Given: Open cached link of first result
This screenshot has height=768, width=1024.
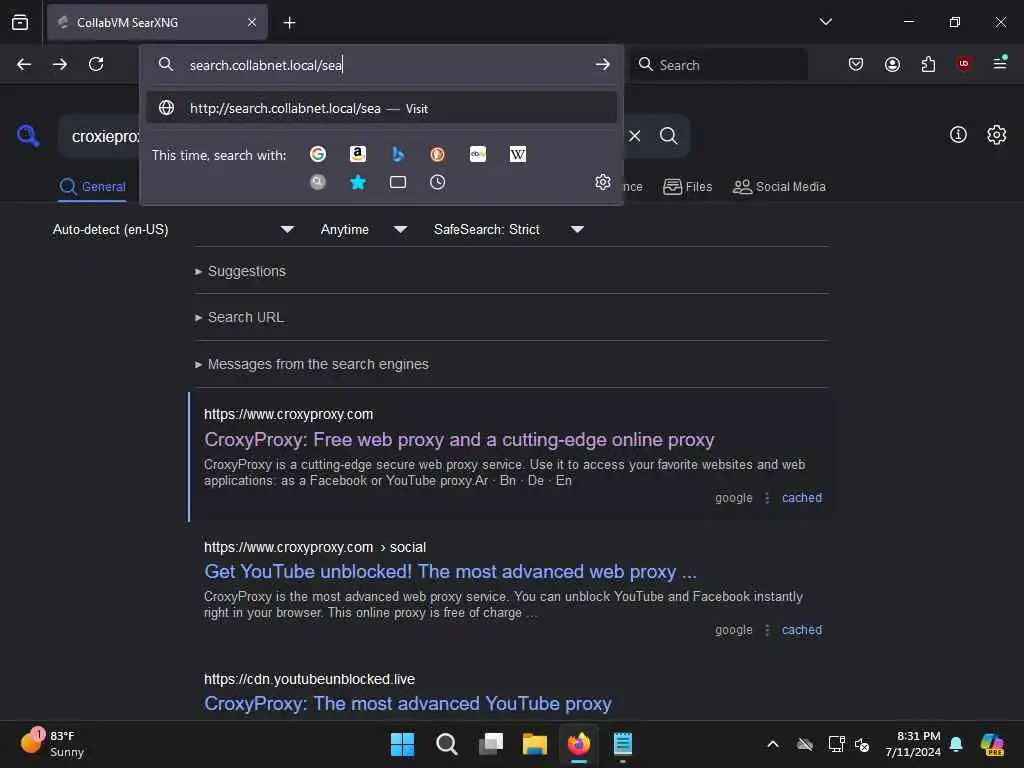Looking at the screenshot, I should tap(802, 498).
